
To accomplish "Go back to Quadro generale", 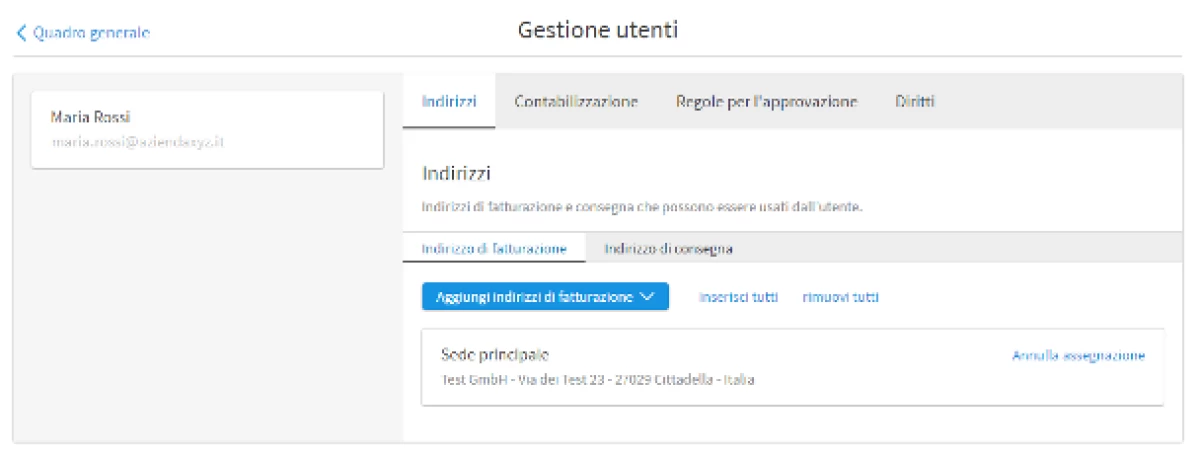I will (x=91, y=33).
